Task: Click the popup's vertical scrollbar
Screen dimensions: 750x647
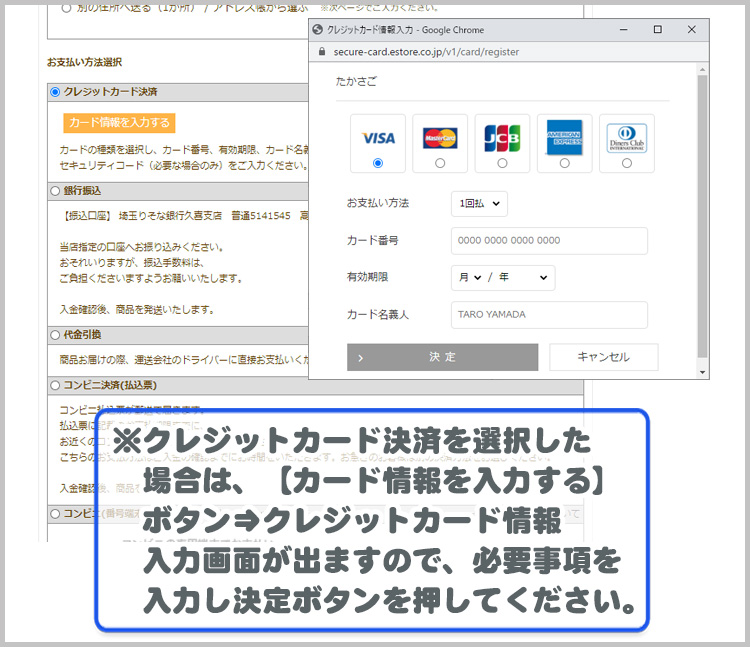Action: tap(702, 216)
